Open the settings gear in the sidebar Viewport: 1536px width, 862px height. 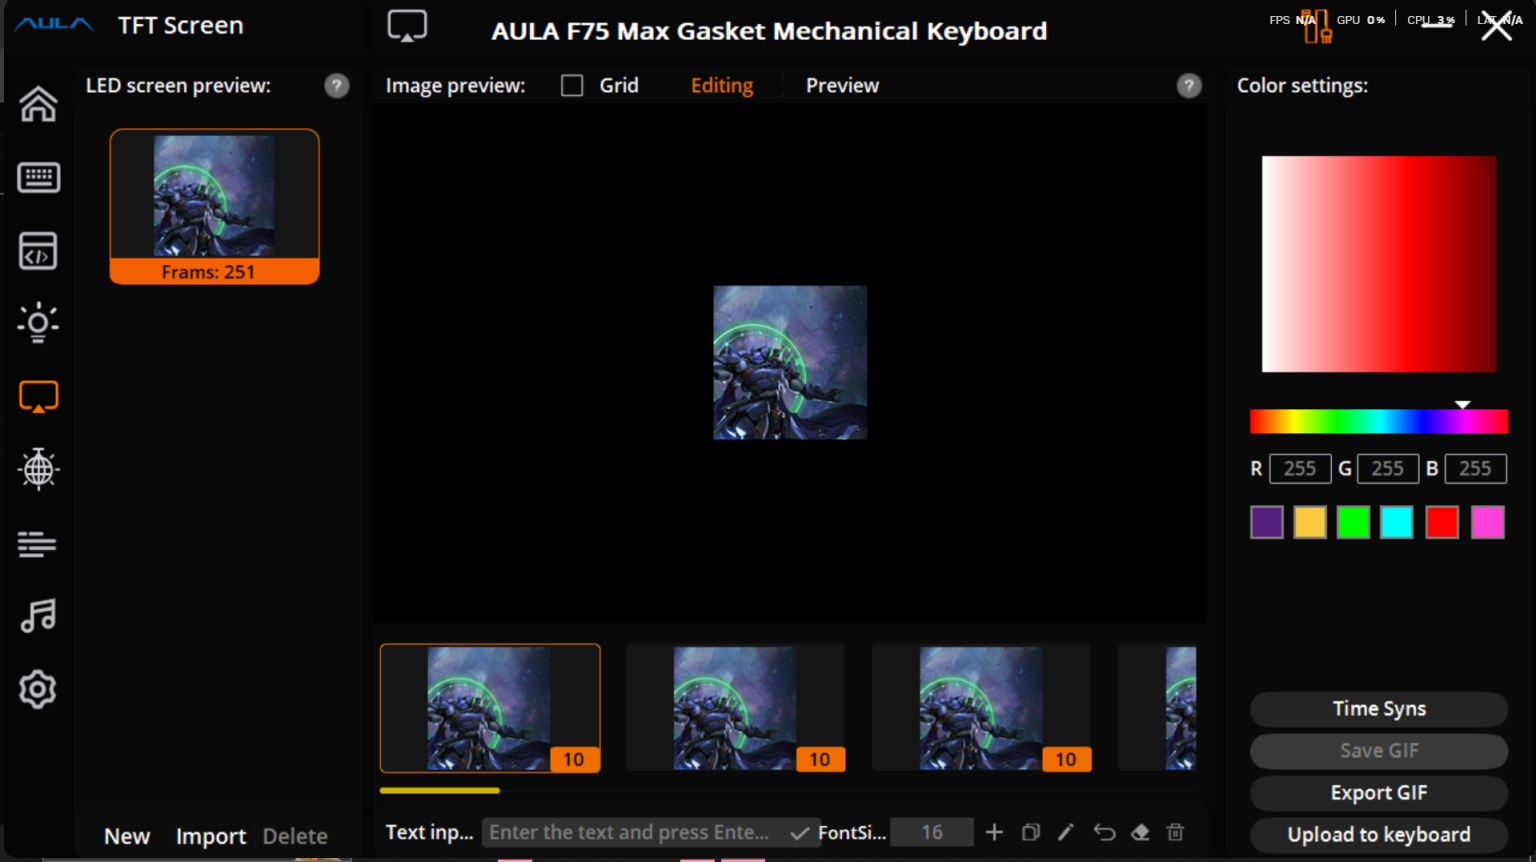(38, 689)
